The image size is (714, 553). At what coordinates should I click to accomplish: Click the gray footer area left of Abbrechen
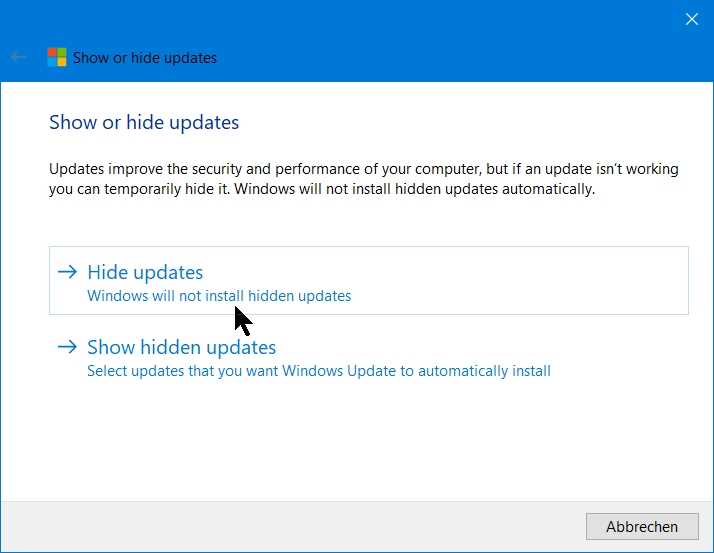tap(300, 526)
